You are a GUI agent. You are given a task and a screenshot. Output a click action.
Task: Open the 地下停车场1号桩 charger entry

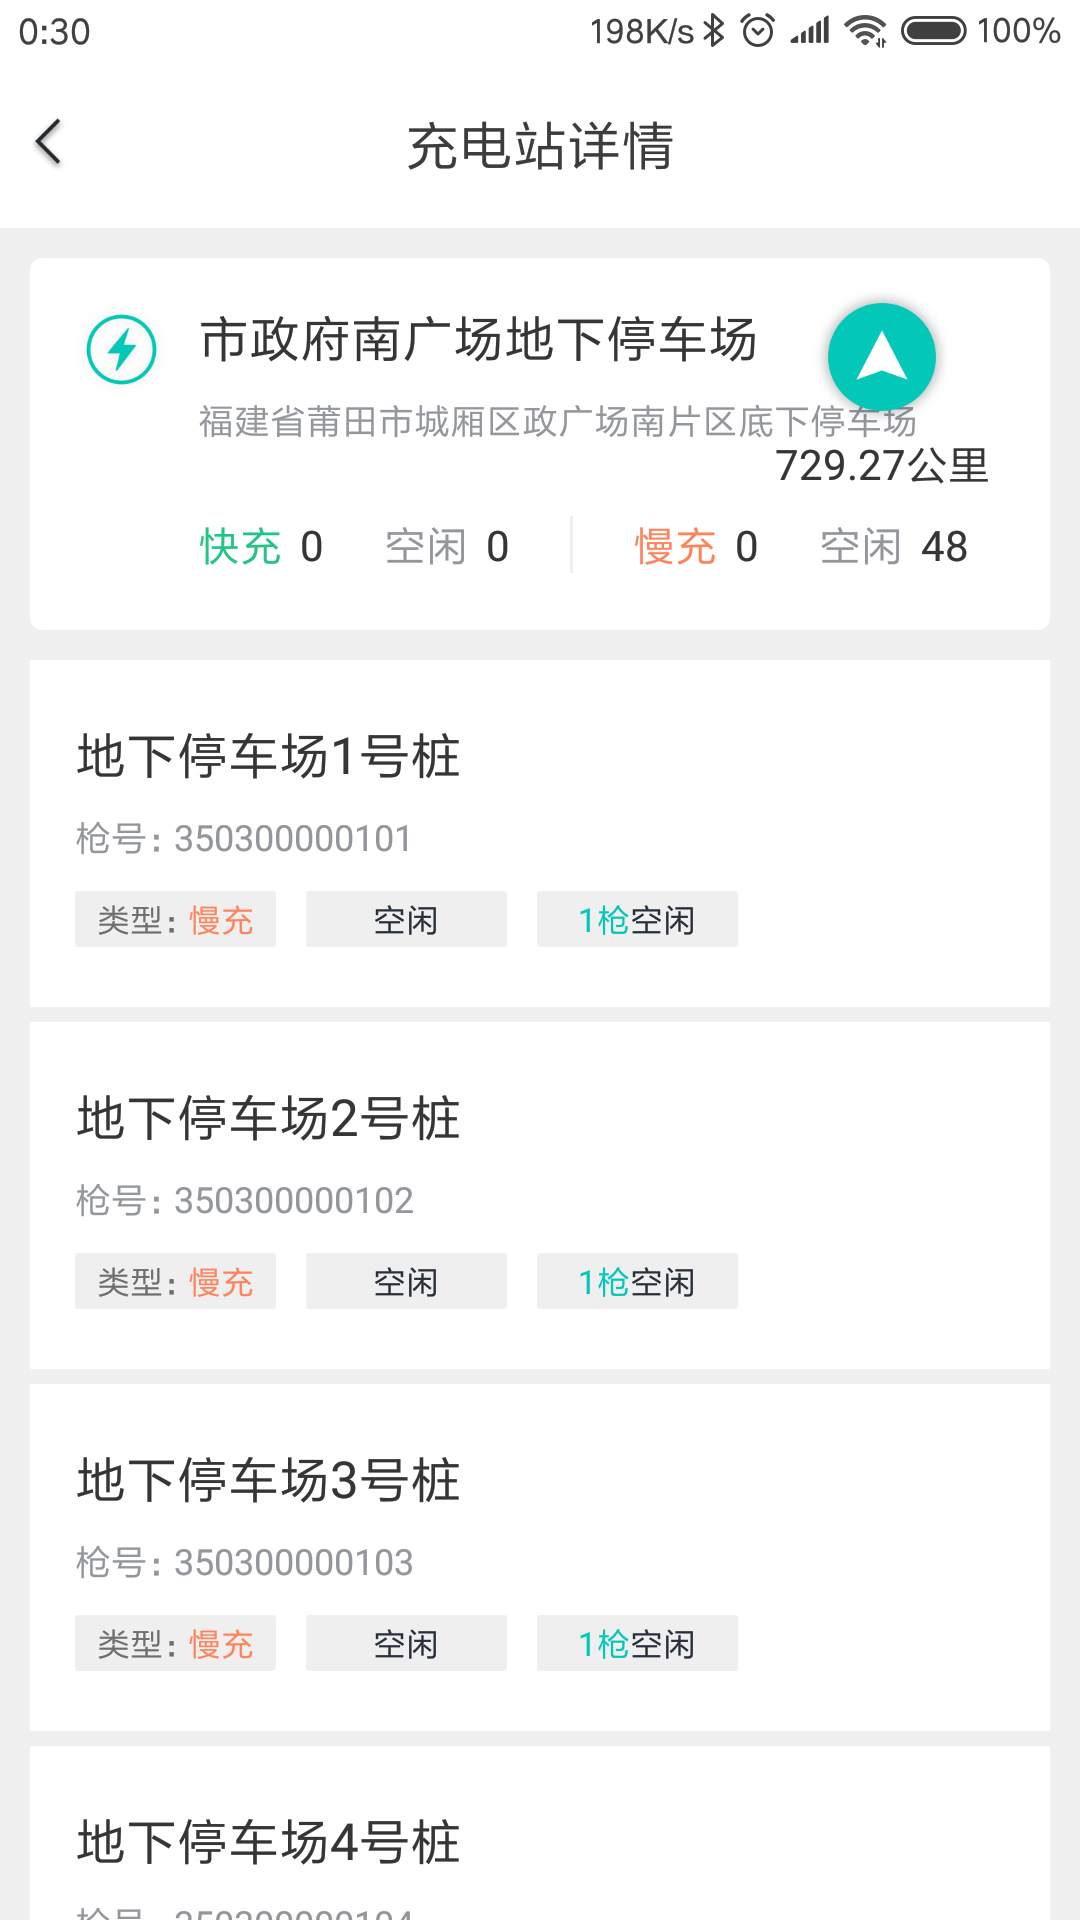268,756
